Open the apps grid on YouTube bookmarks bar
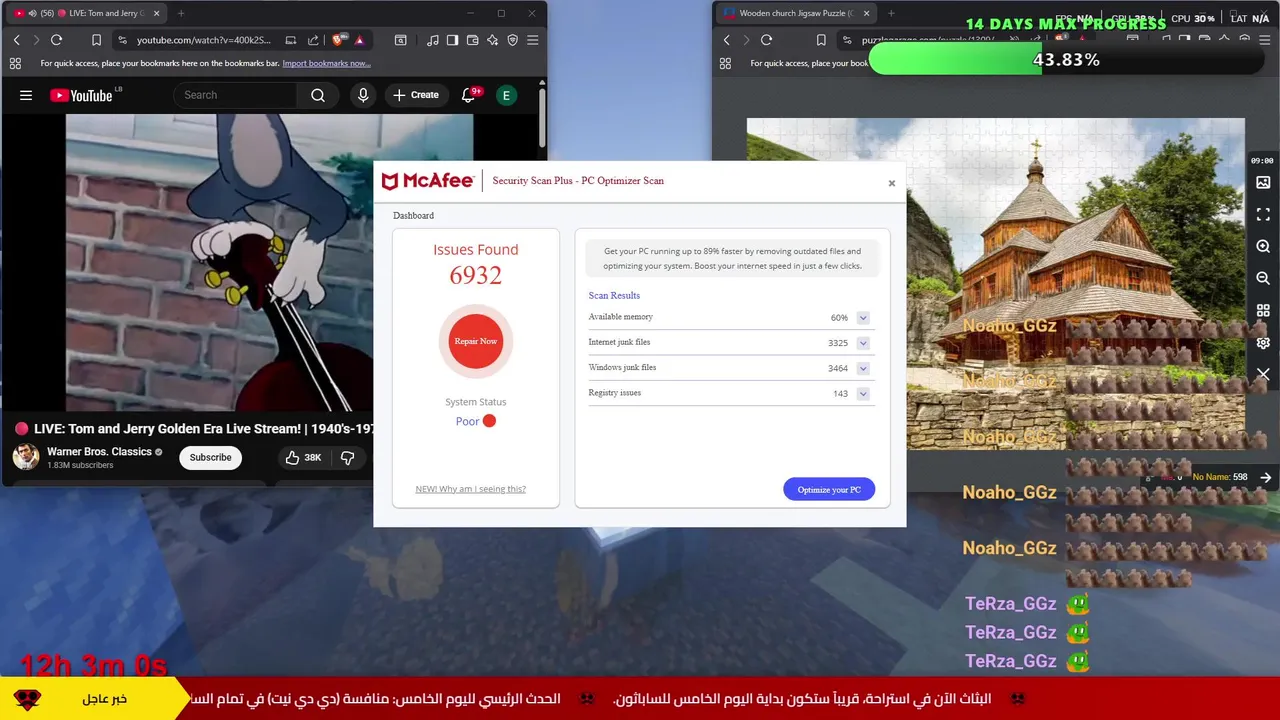 point(15,63)
